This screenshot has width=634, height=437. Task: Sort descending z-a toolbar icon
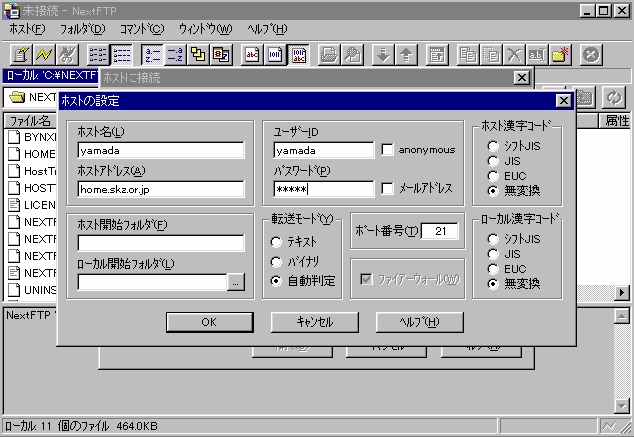(175, 54)
